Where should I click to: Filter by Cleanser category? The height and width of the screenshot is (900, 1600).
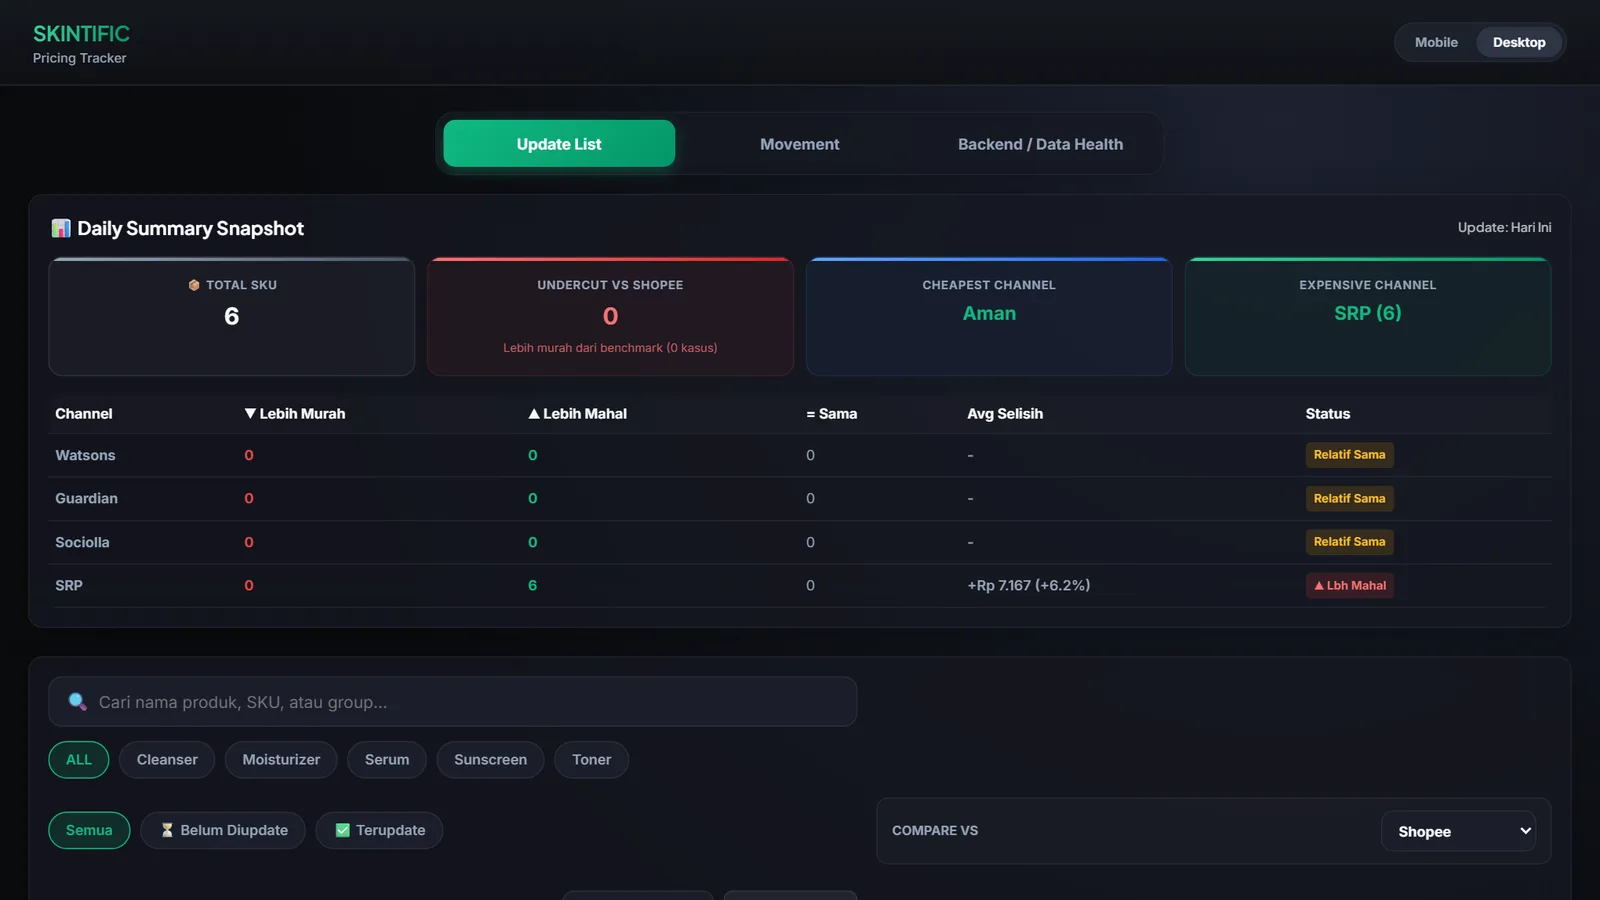coord(167,760)
